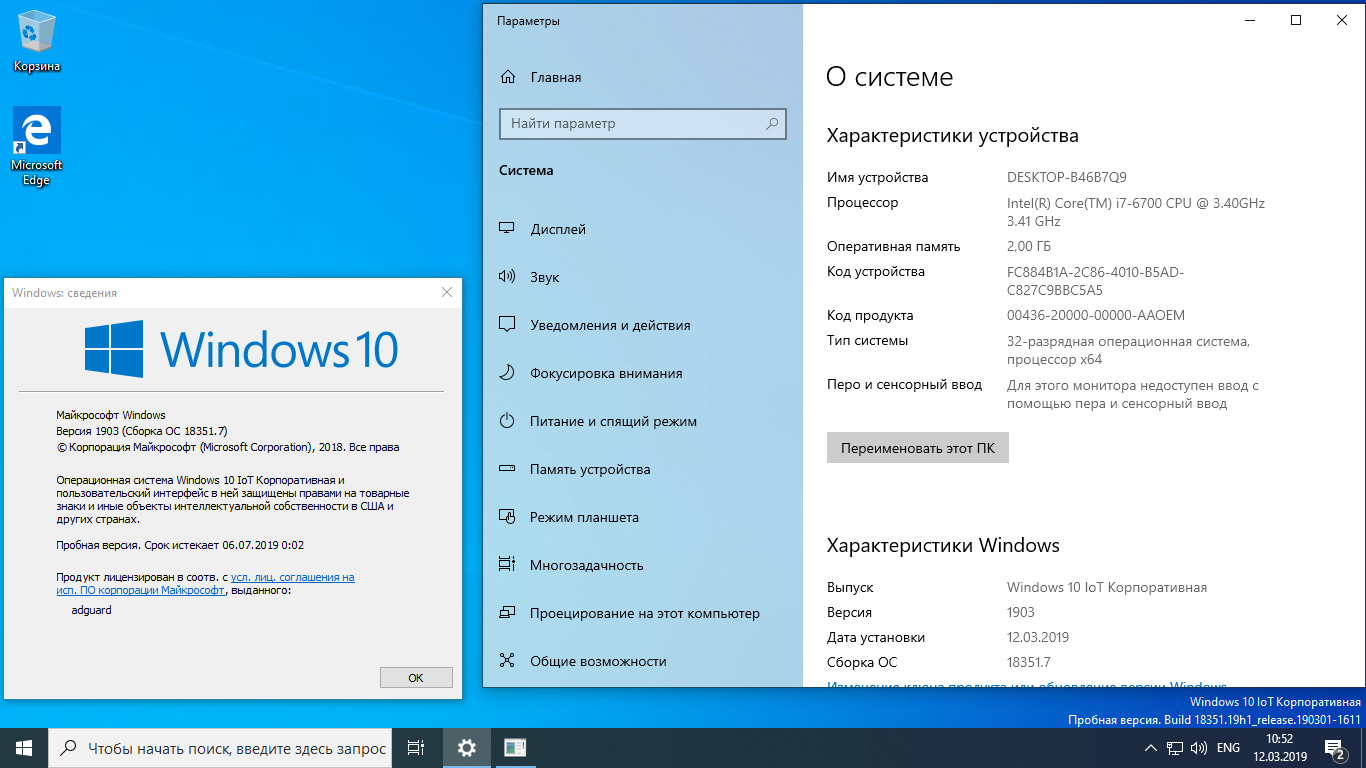This screenshot has width=1366, height=768.
Task: Open the Windows Start menu
Action: pos(24,748)
